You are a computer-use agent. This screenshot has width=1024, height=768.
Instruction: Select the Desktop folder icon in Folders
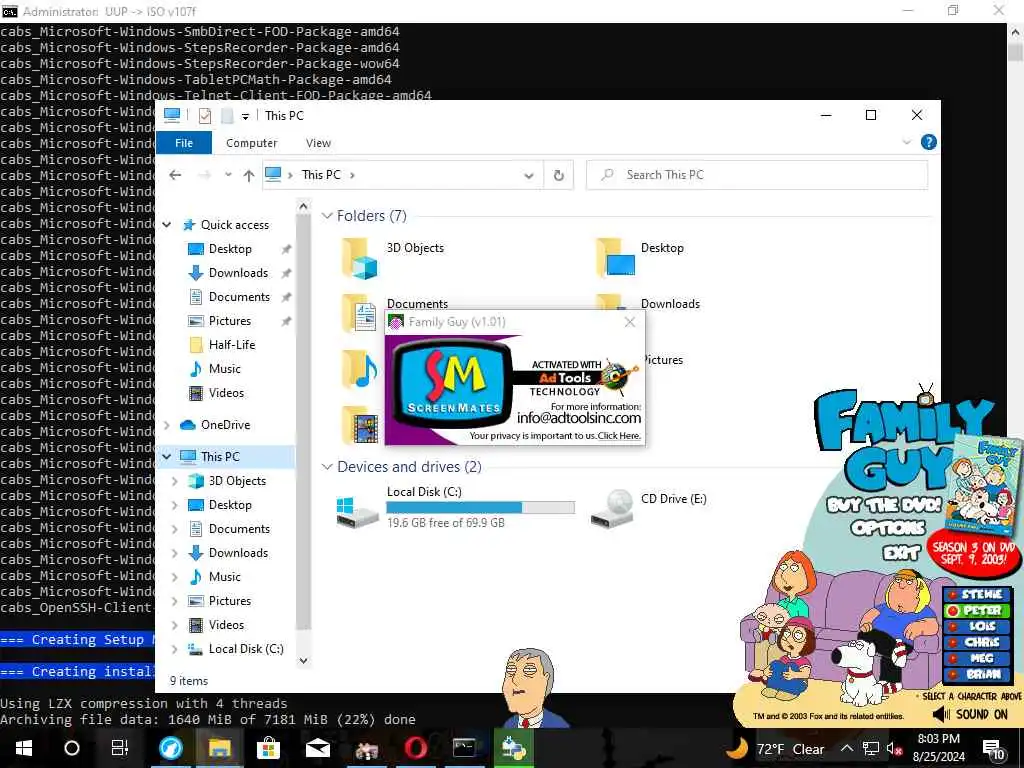[x=615, y=257]
